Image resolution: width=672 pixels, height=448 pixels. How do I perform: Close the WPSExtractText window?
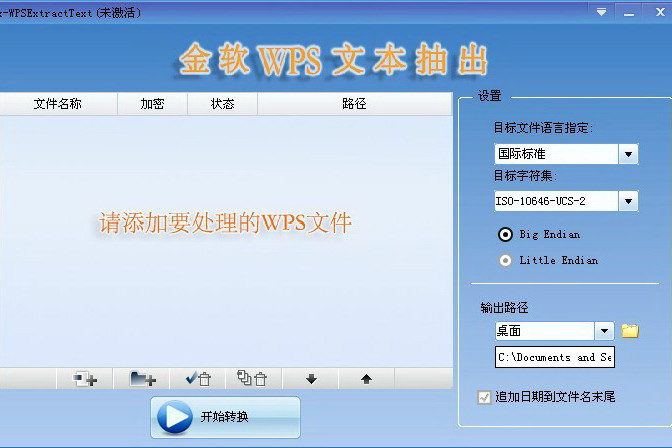pos(660,12)
